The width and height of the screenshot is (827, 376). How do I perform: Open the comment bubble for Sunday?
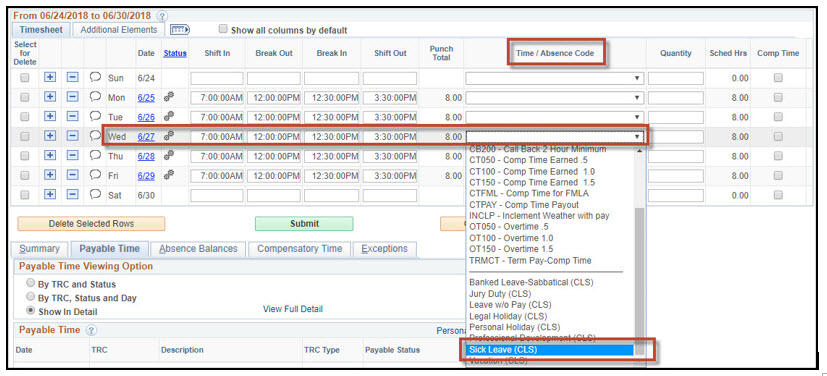pos(95,78)
